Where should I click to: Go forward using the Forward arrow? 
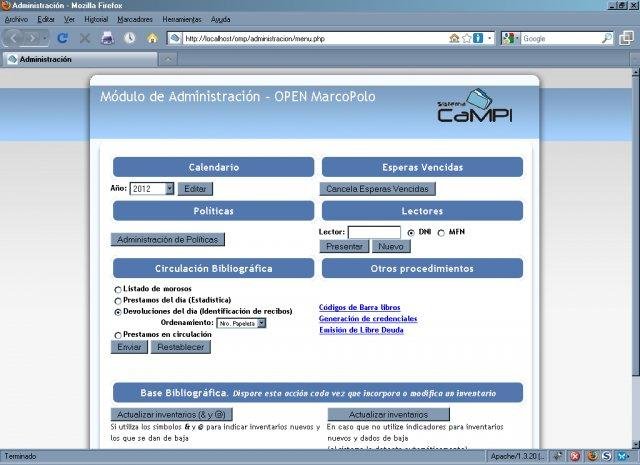click(x=32, y=38)
